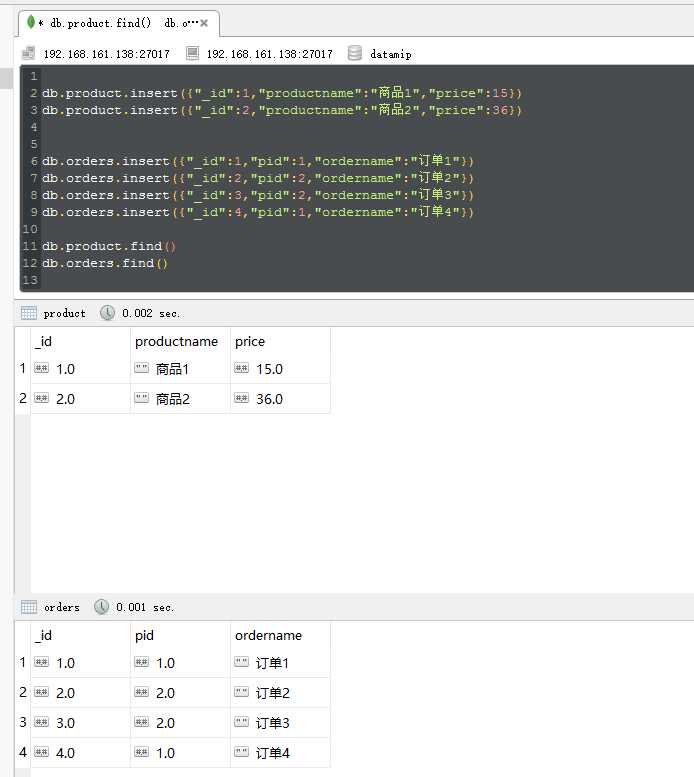Click the host computer icon before second address
This screenshot has height=777, width=694.
click(x=192, y=53)
